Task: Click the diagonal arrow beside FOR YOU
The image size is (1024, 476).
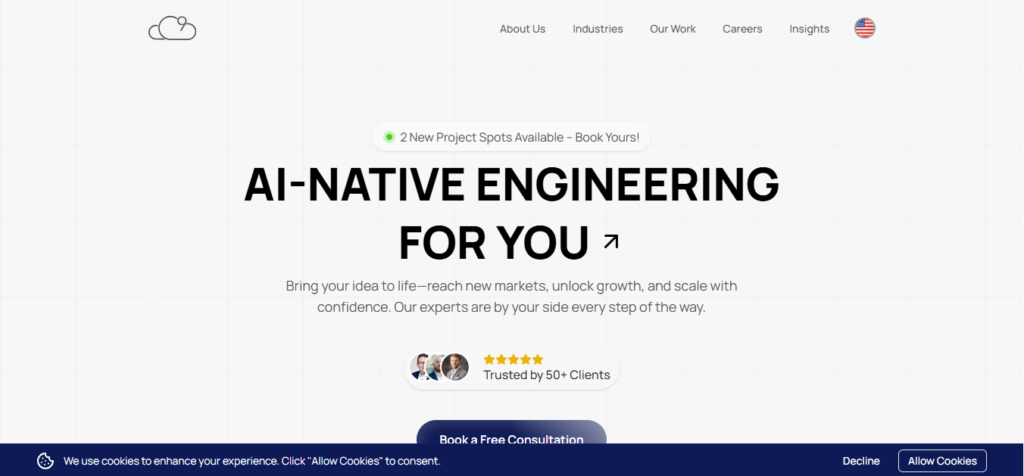Action: click(x=611, y=241)
